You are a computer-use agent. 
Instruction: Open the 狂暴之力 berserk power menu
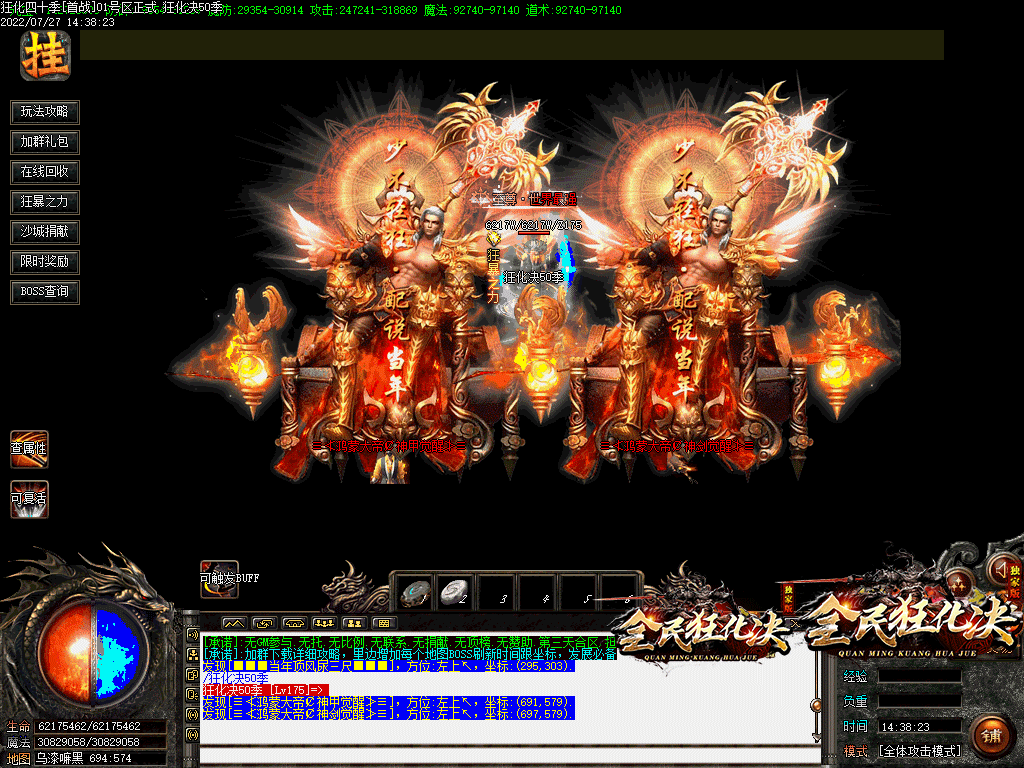[45, 201]
